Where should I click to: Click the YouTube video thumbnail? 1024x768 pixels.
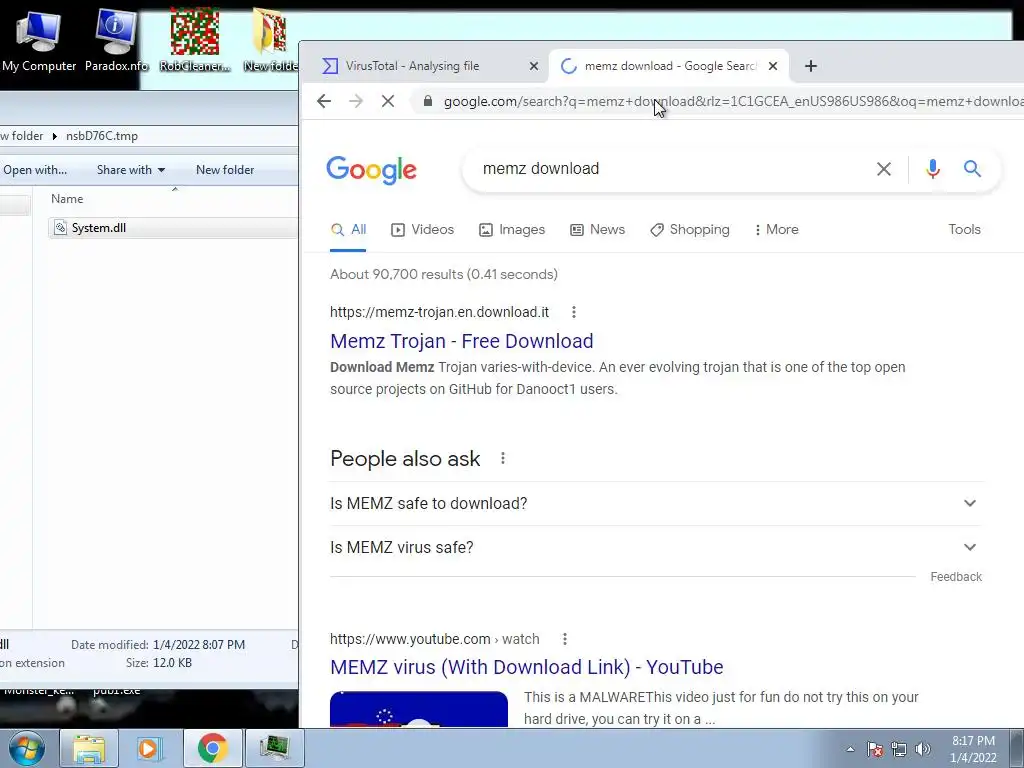click(x=419, y=709)
